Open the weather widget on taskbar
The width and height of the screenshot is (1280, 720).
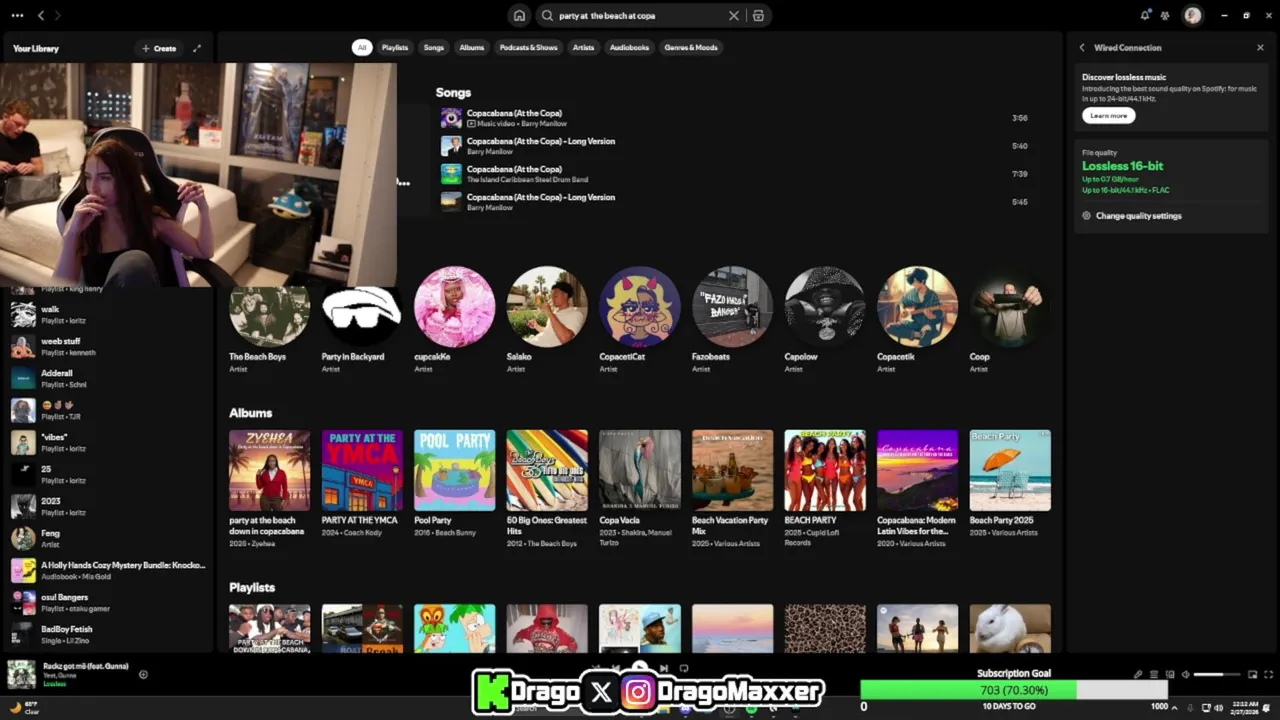24,708
